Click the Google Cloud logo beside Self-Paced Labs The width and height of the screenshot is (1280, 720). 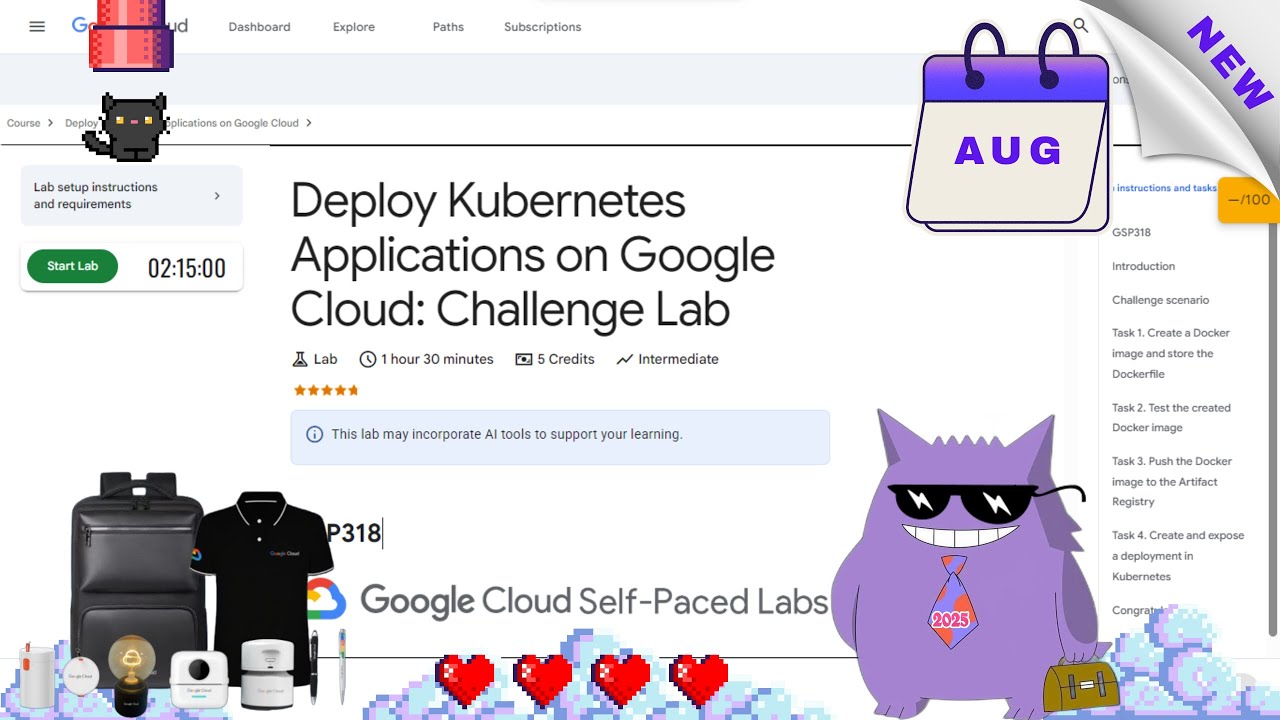[326, 599]
